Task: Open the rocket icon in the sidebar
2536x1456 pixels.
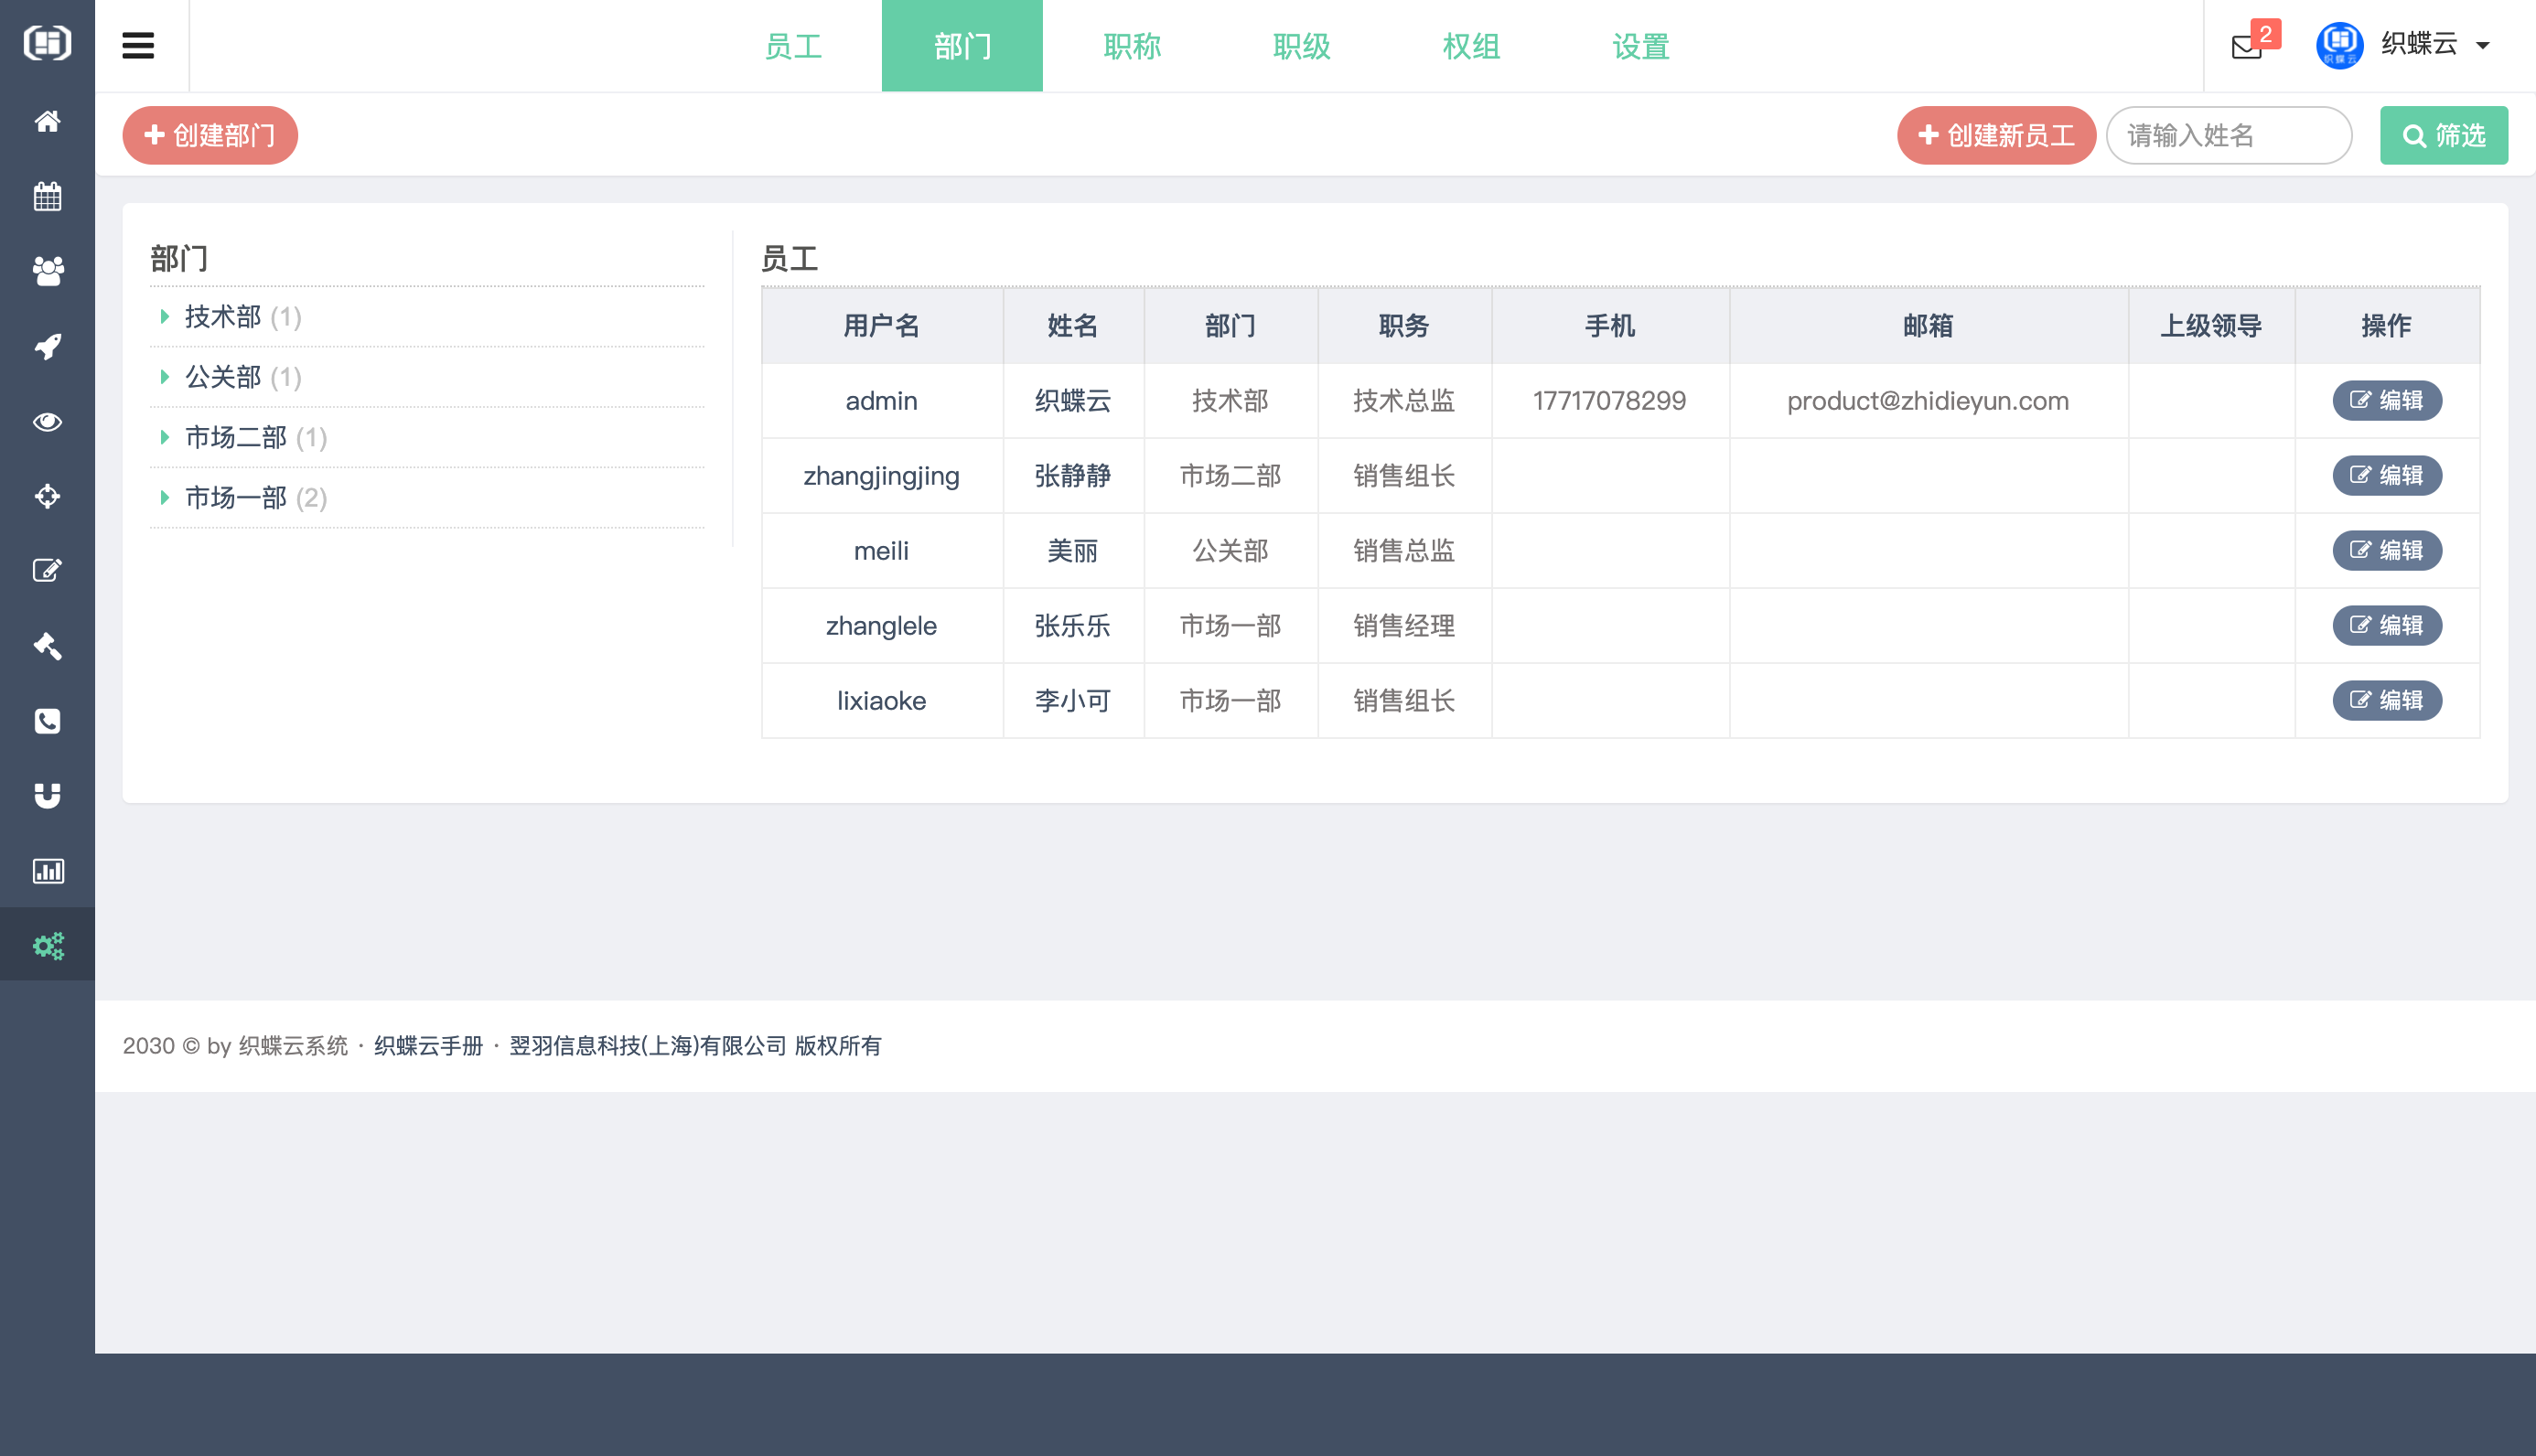Action: point(47,346)
